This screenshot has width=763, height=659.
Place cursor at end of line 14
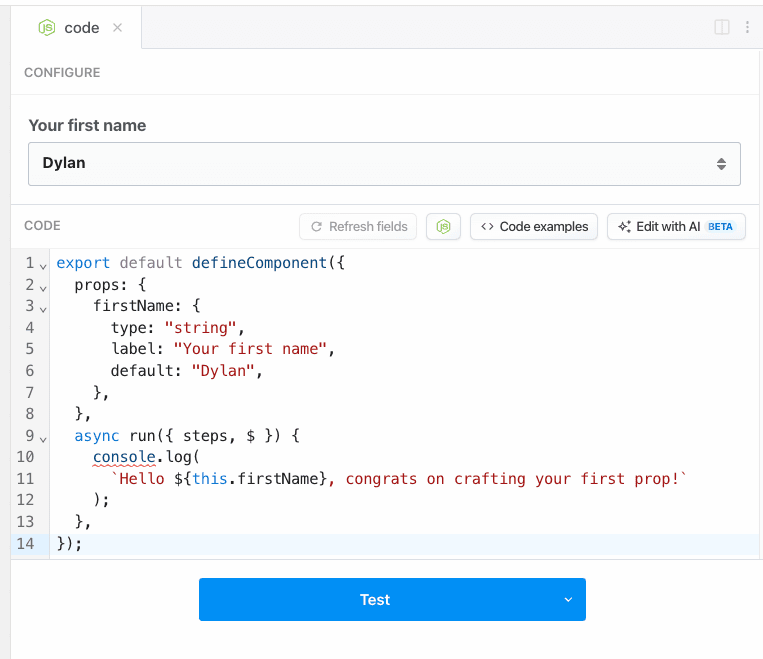83,544
